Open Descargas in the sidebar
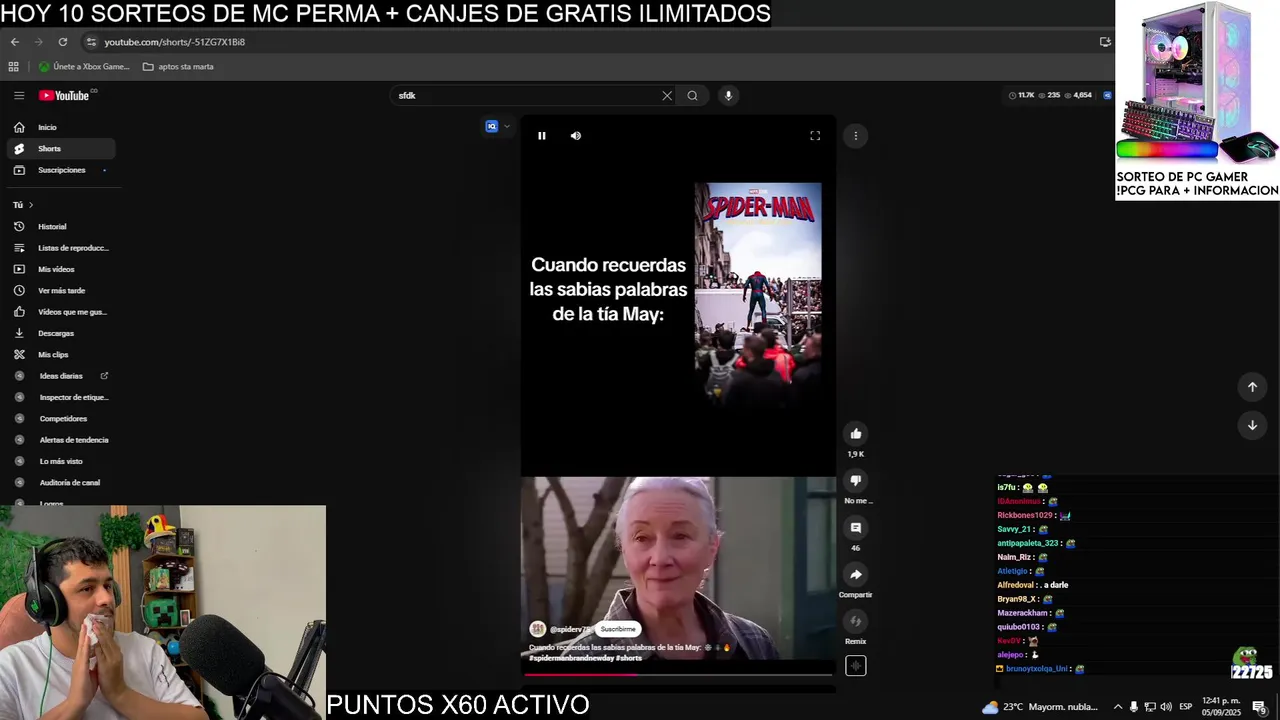The height and width of the screenshot is (720, 1280). pyautogui.click(x=60, y=333)
